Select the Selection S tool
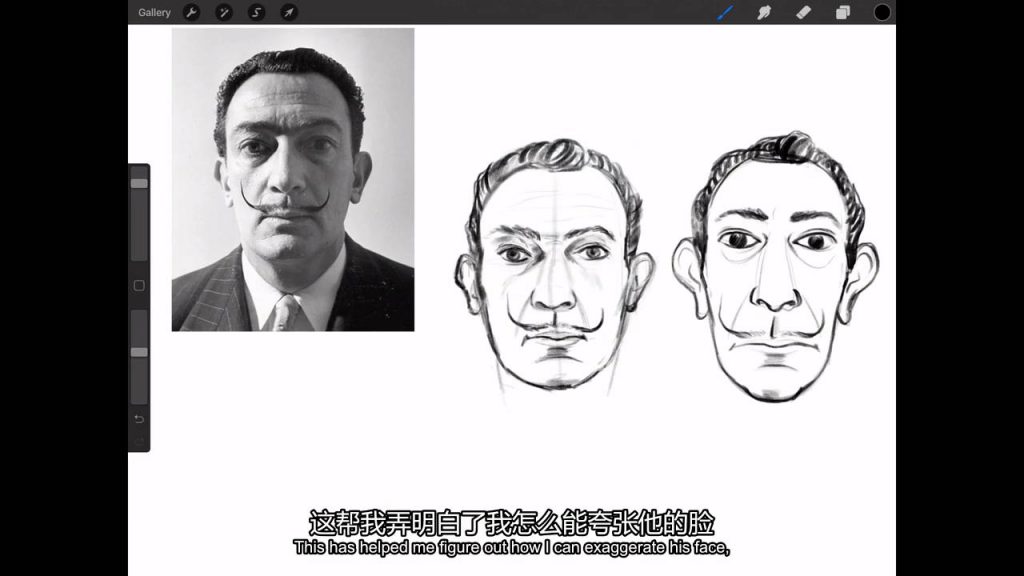 [257, 12]
